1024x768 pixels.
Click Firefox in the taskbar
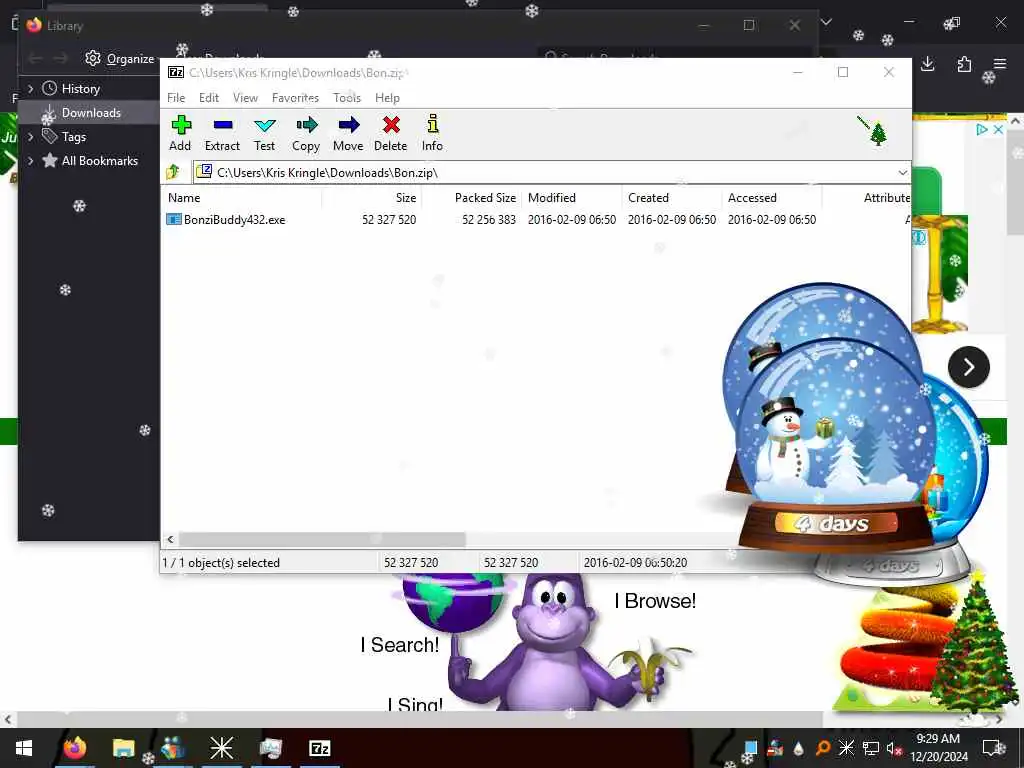(x=74, y=748)
